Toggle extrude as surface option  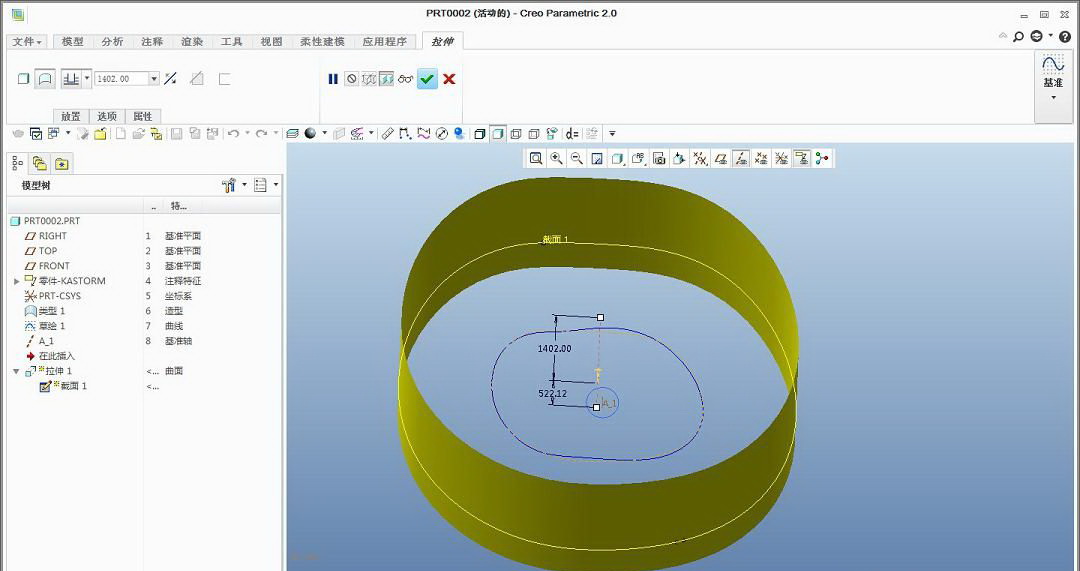pyautogui.click(x=45, y=79)
